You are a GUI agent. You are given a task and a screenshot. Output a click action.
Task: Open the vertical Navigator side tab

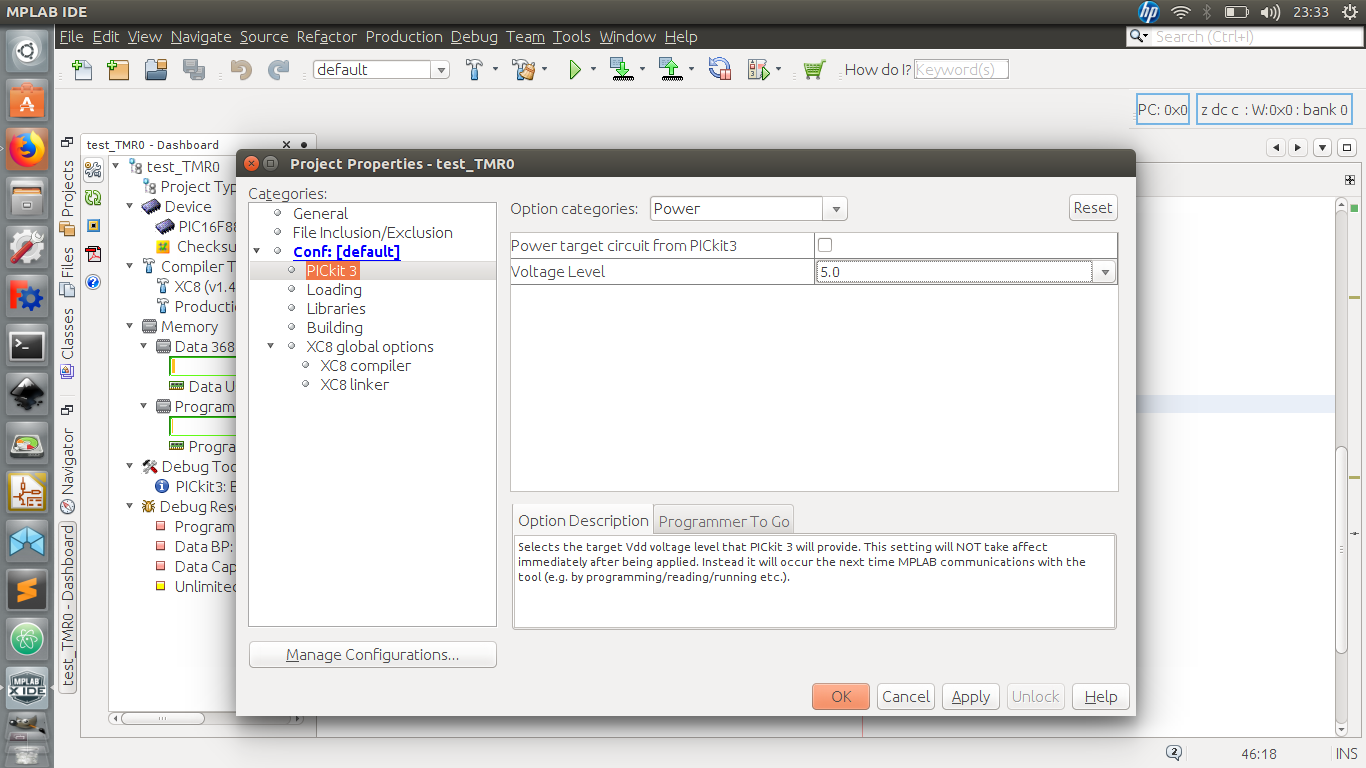pos(68,470)
